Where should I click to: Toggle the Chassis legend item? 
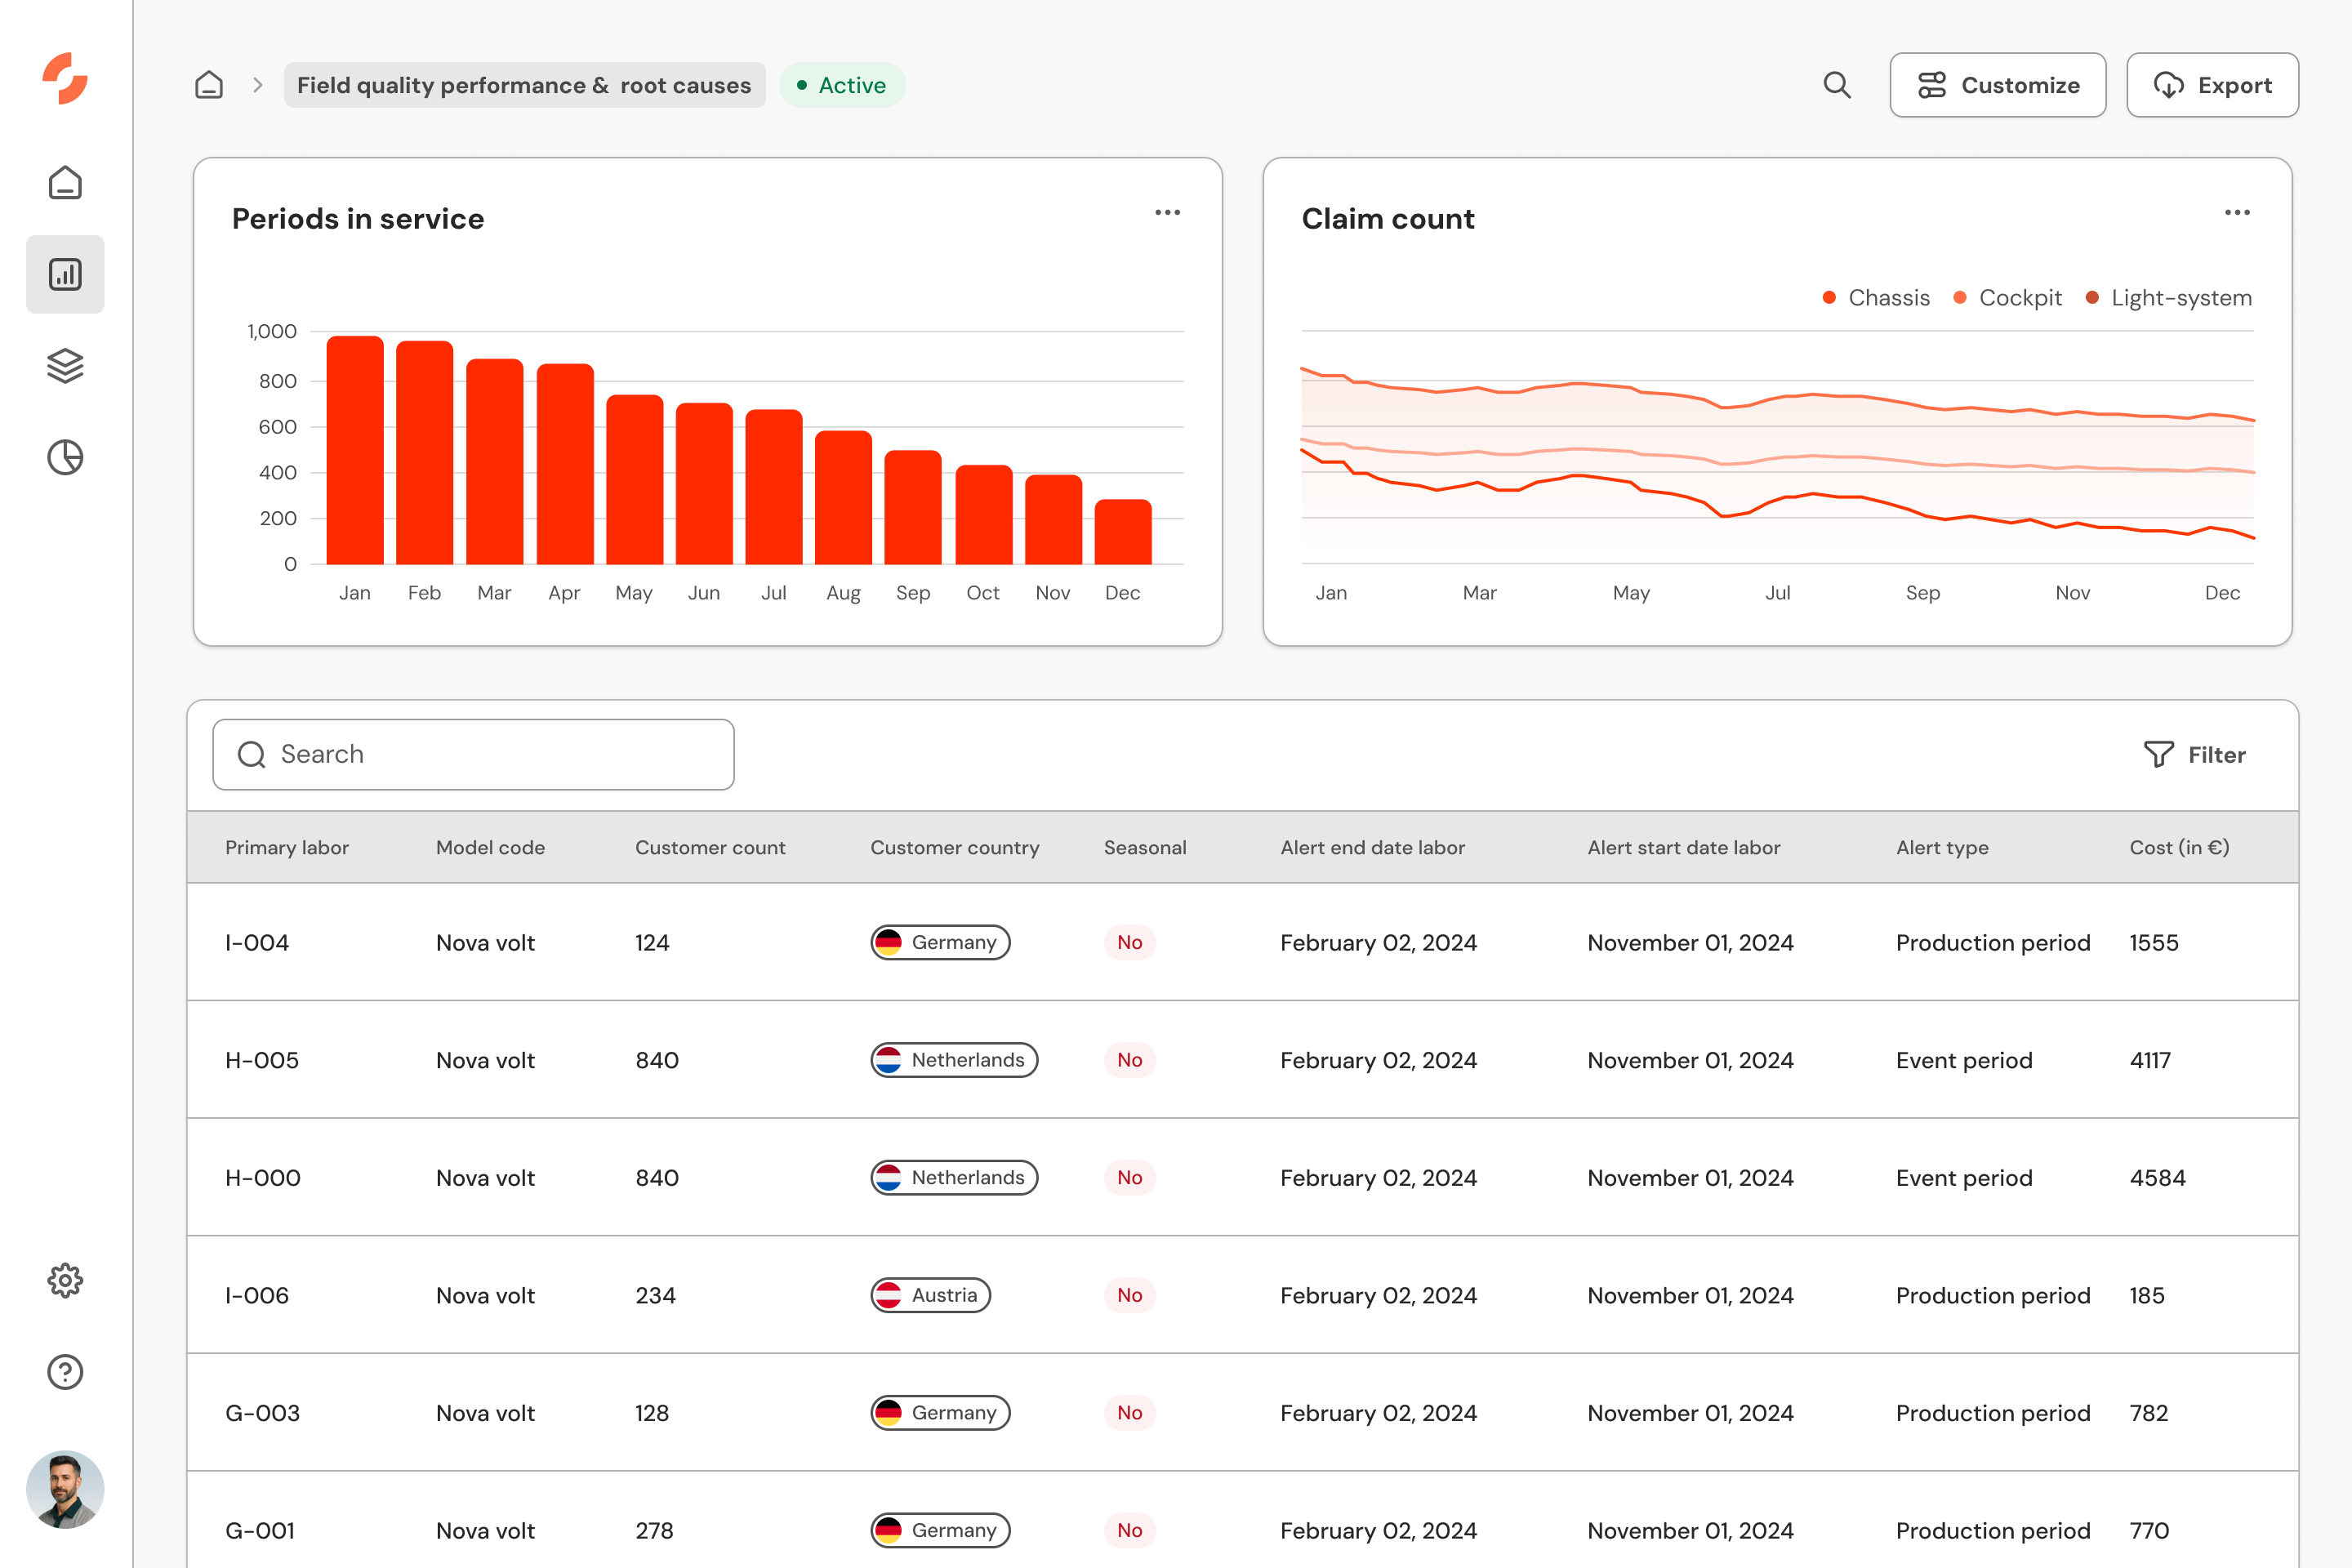1876,298
